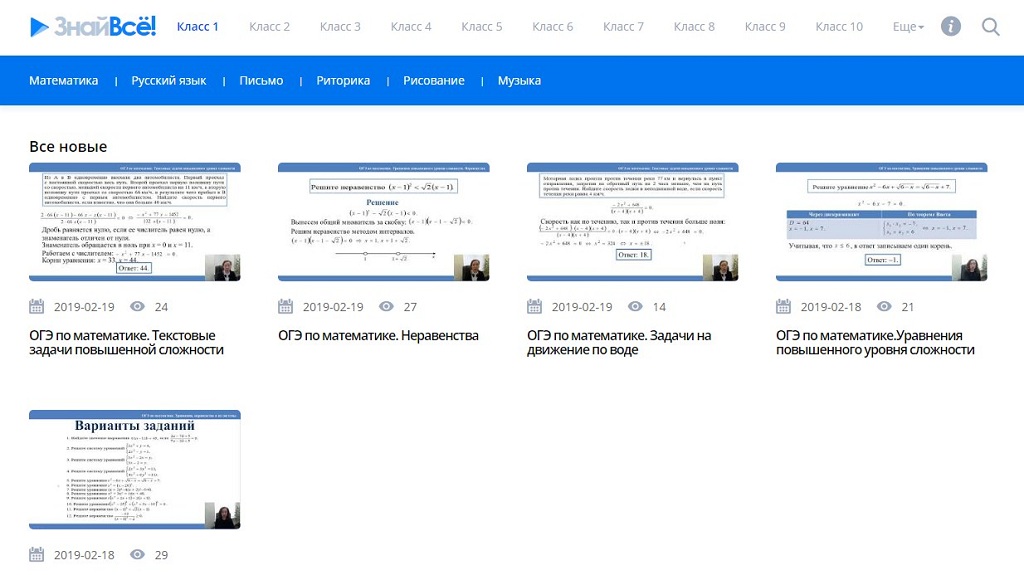1024x575 pixels.
Task: Click the ЗнайВсё logo
Action: (x=92, y=27)
